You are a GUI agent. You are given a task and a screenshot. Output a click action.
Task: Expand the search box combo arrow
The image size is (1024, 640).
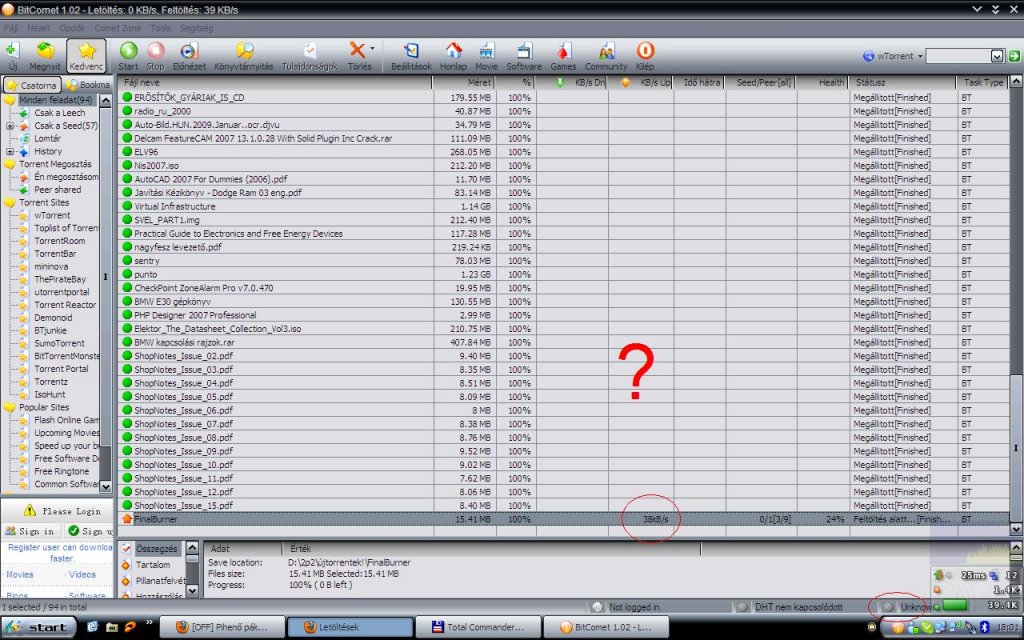(x=997, y=56)
